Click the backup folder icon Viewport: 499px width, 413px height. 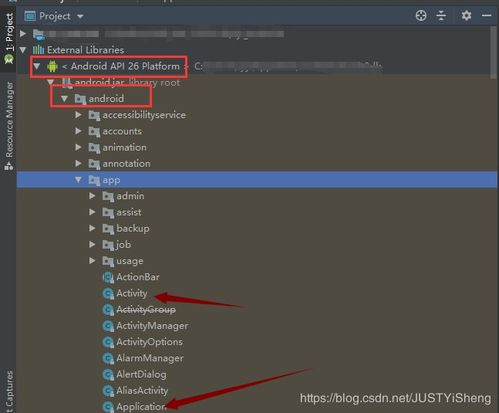pos(108,229)
